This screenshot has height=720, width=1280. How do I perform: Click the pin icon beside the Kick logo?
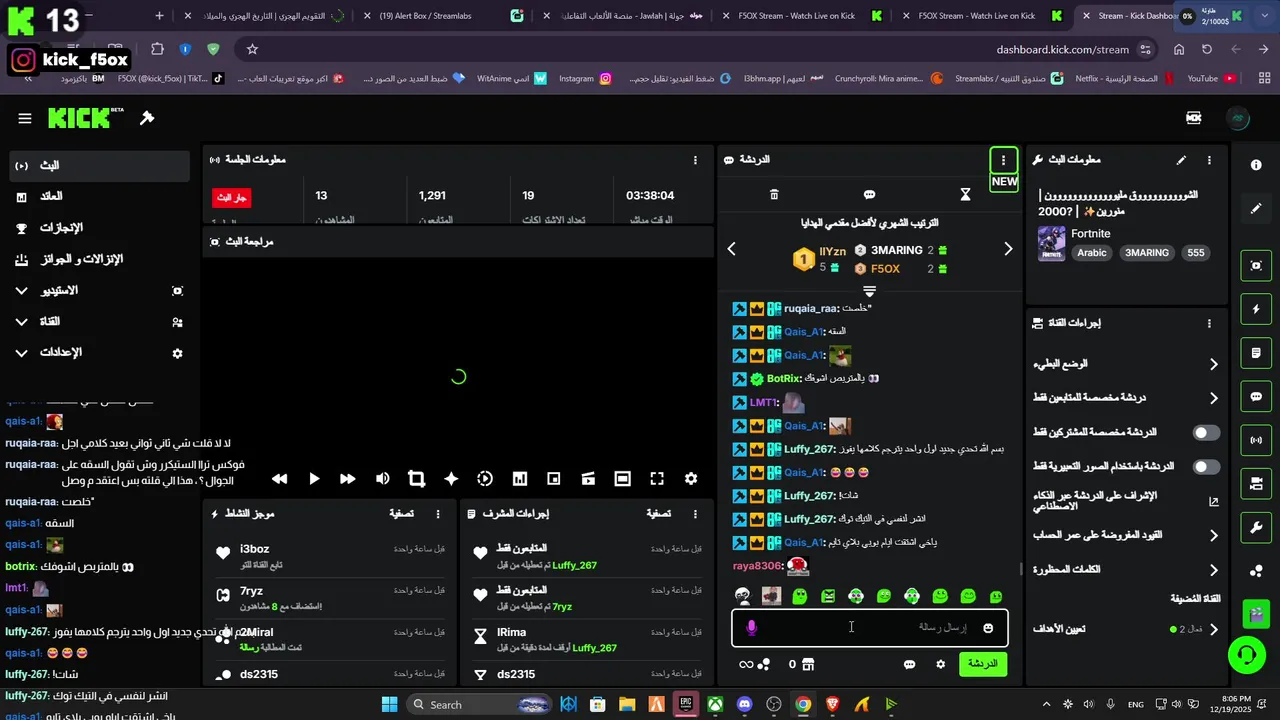tap(147, 118)
